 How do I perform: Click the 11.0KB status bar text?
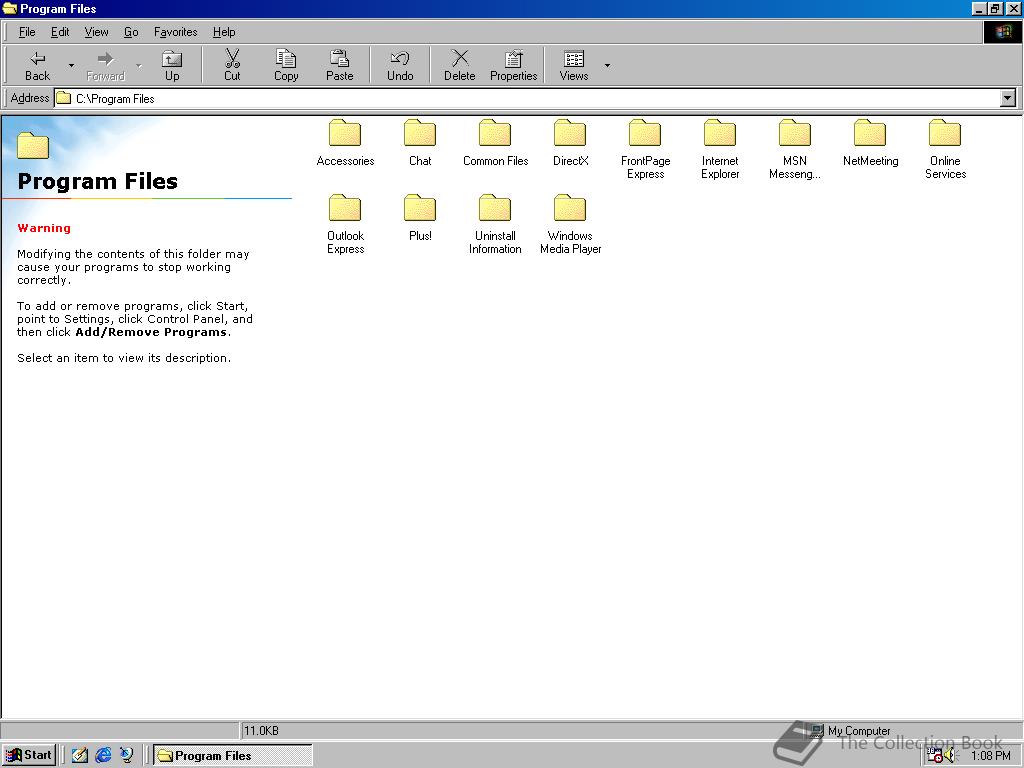pyautogui.click(x=261, y=730)
